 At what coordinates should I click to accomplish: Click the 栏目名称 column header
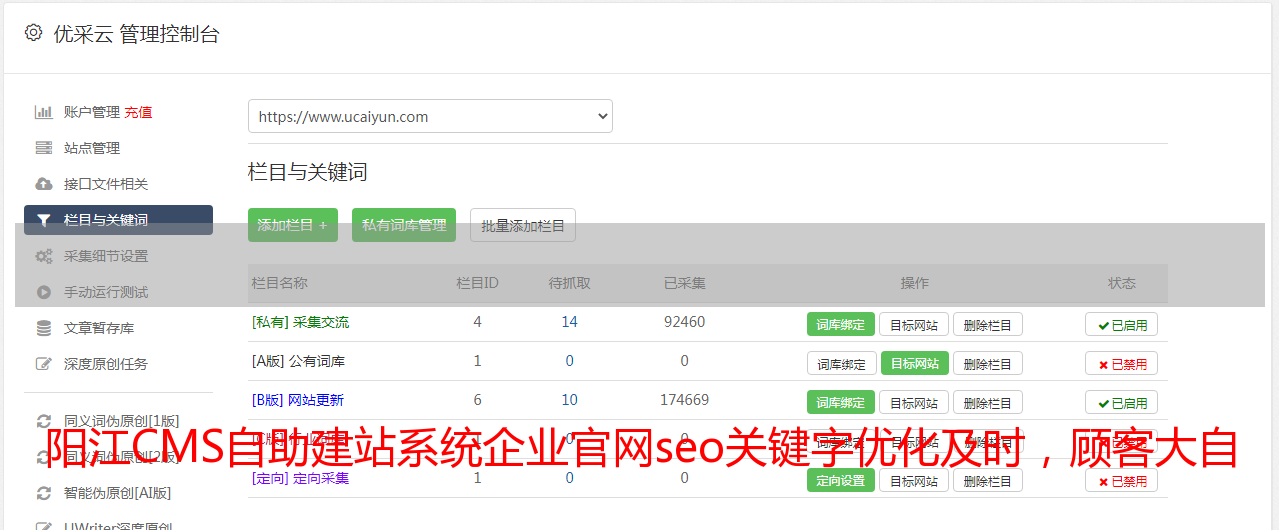(x=279, y=283)
